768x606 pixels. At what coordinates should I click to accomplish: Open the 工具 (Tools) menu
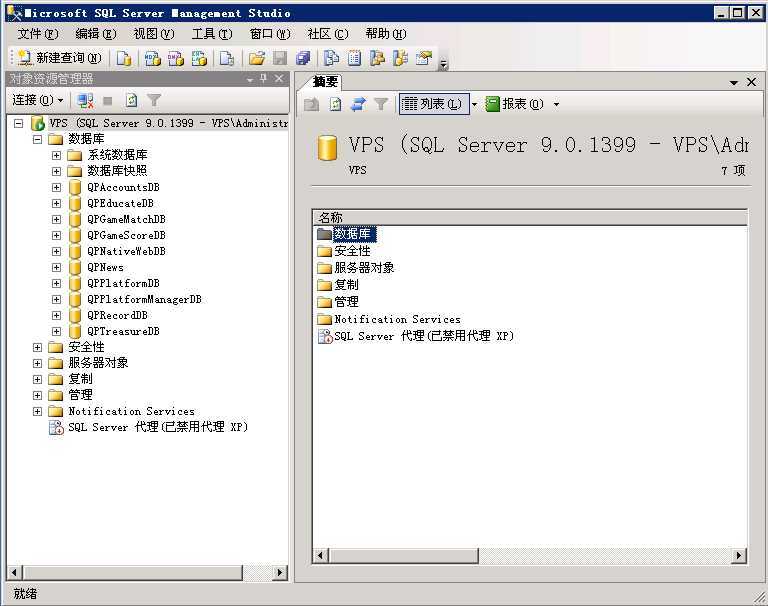pyautogui.click(x=211, y=34)
